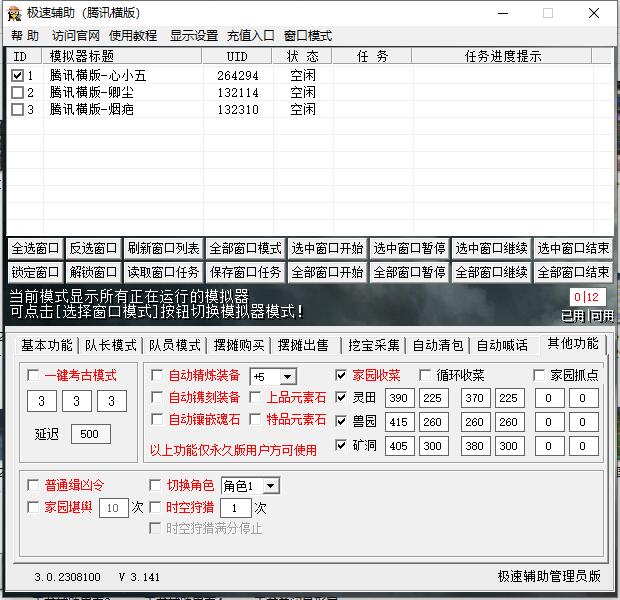Switch to the 挖宝采集 tab
This screenshot has width=620, height=600.
pos(374,345)
